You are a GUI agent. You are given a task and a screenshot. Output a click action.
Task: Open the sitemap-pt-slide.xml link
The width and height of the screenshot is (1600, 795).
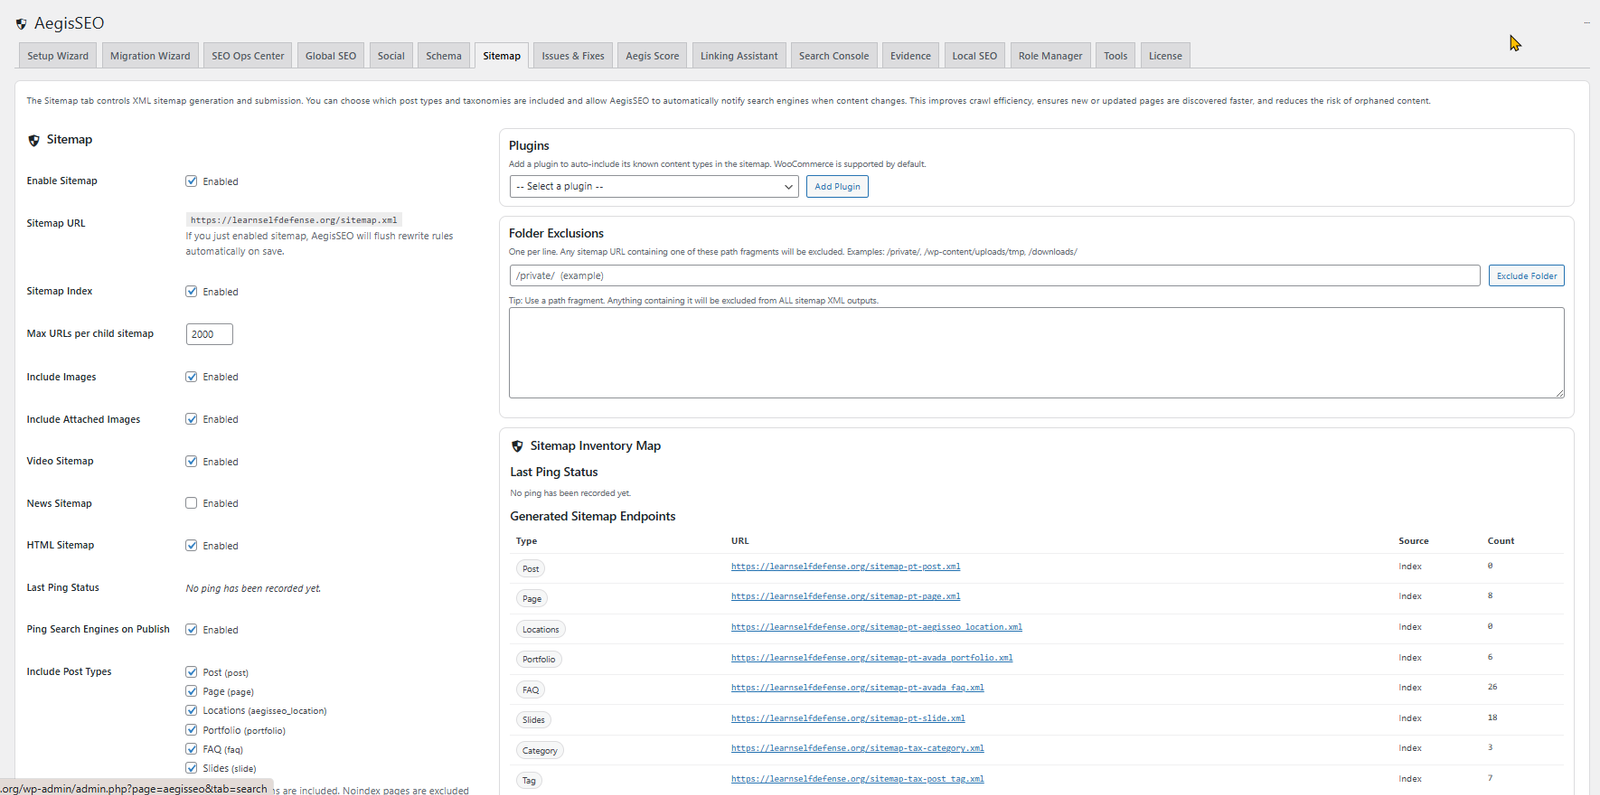[848, 718]
